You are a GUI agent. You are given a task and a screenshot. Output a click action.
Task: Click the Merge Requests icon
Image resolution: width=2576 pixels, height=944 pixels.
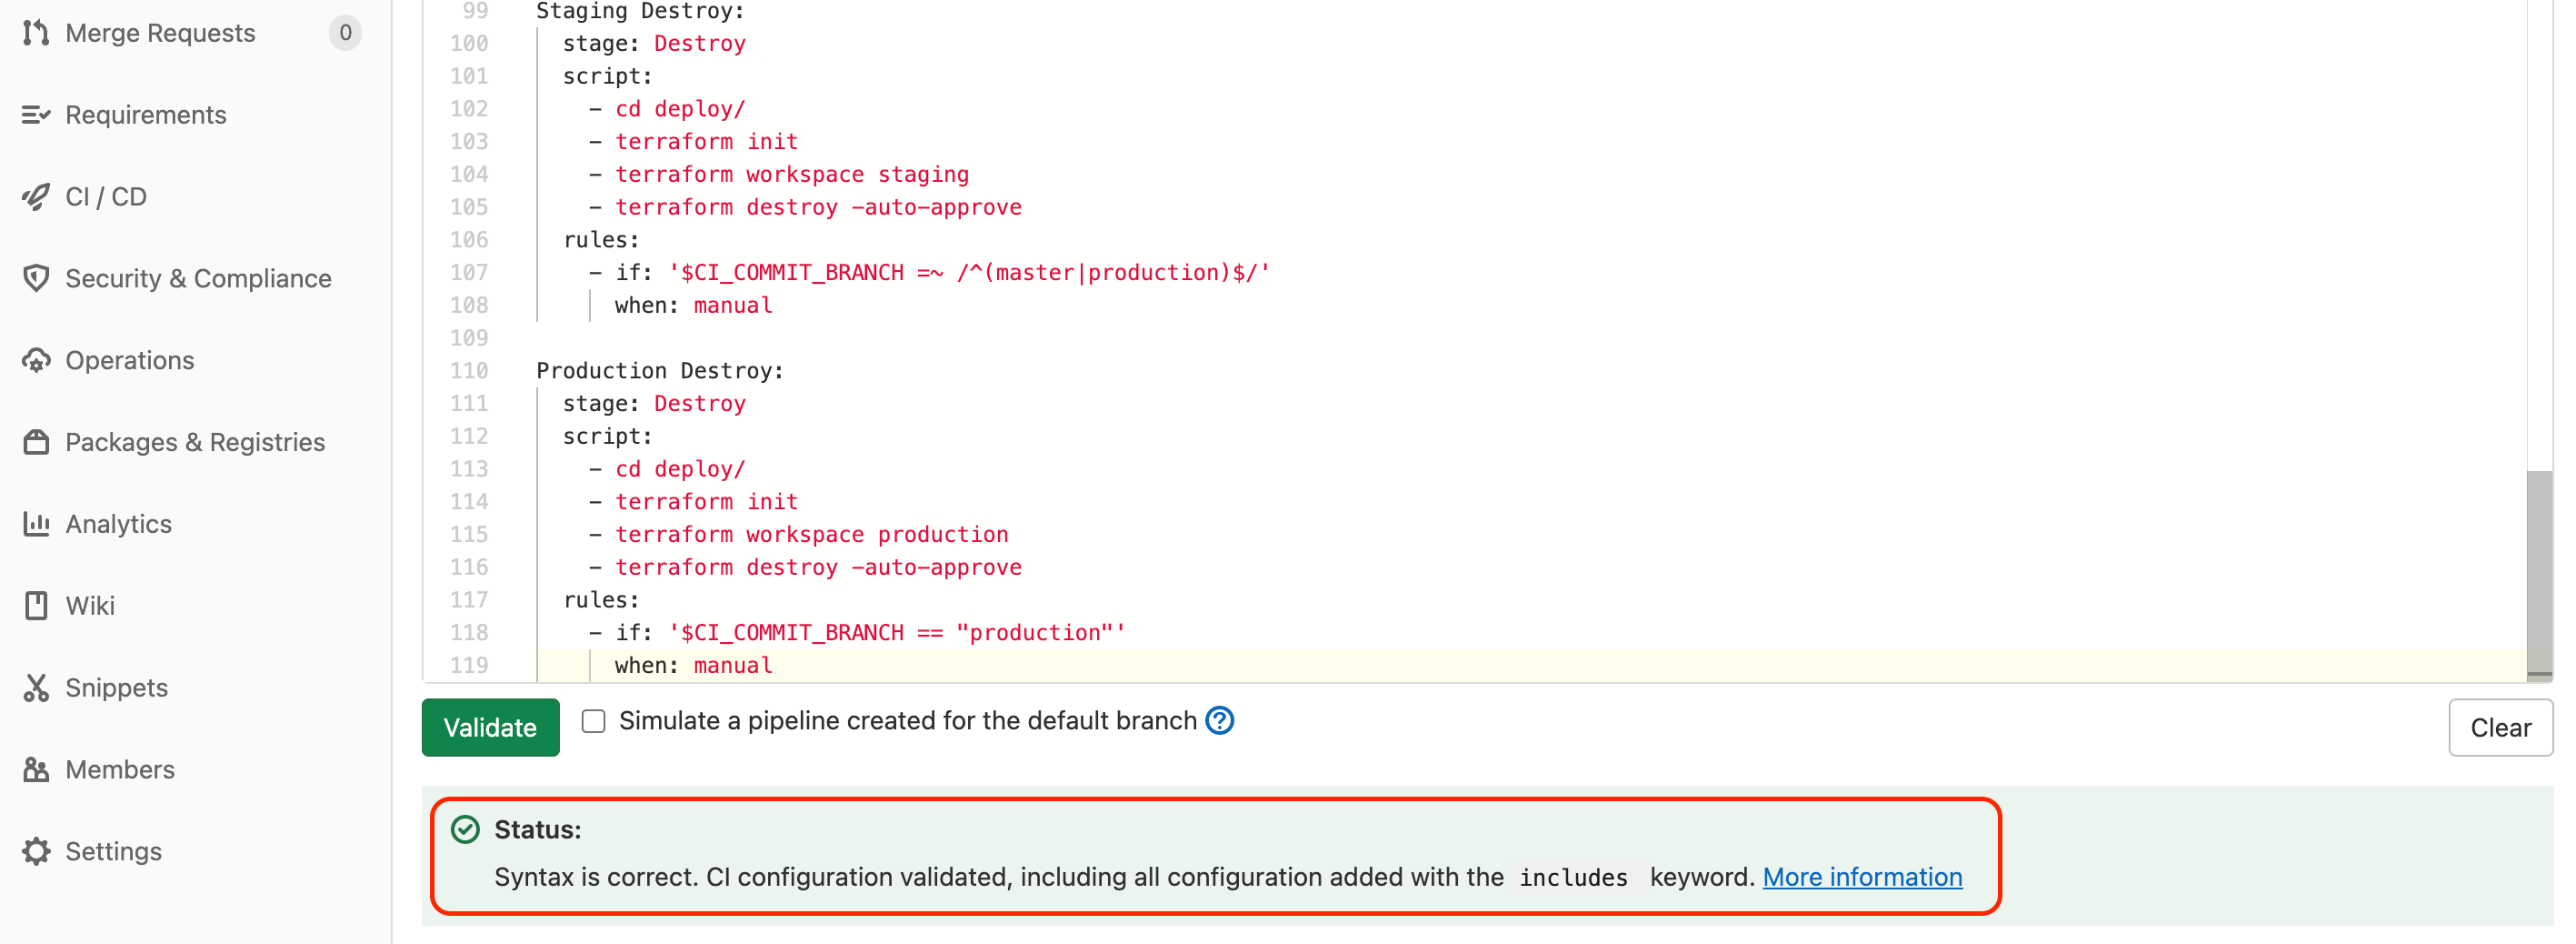click(x=36, y=33)
